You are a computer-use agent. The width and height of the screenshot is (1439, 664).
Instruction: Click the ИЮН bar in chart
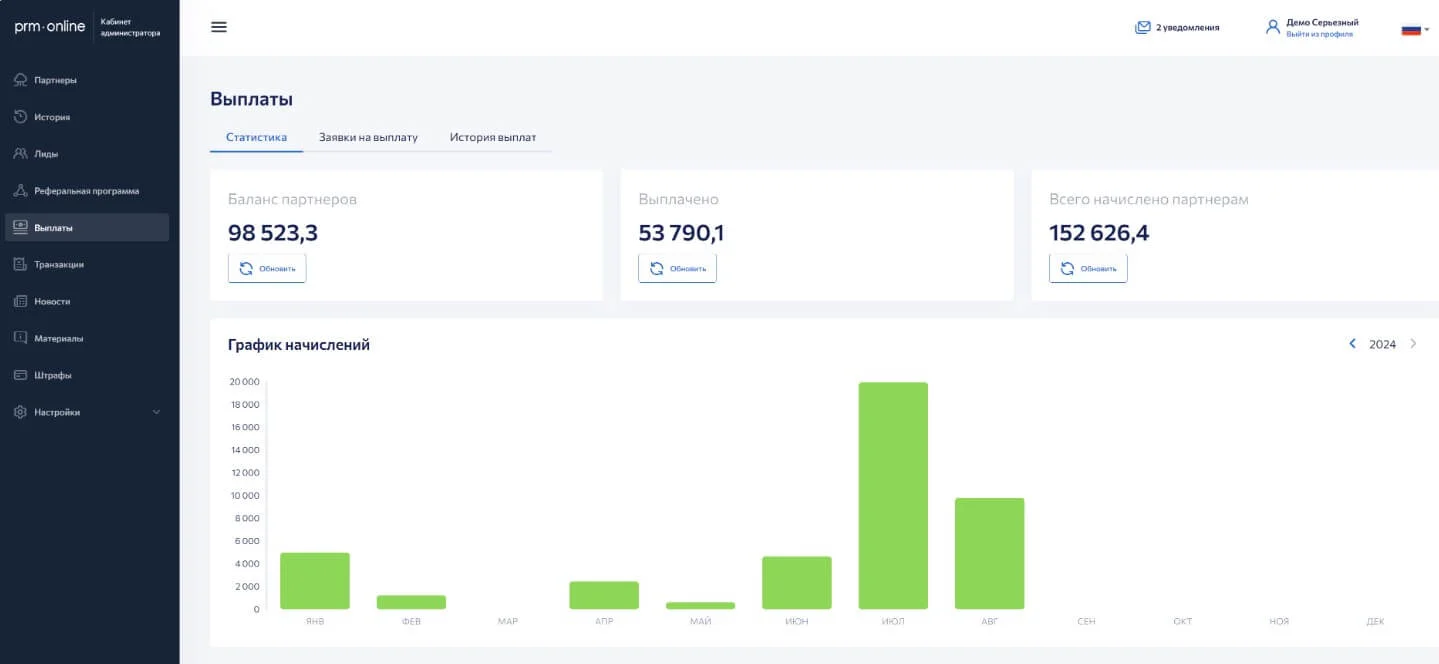click(797, 583)
